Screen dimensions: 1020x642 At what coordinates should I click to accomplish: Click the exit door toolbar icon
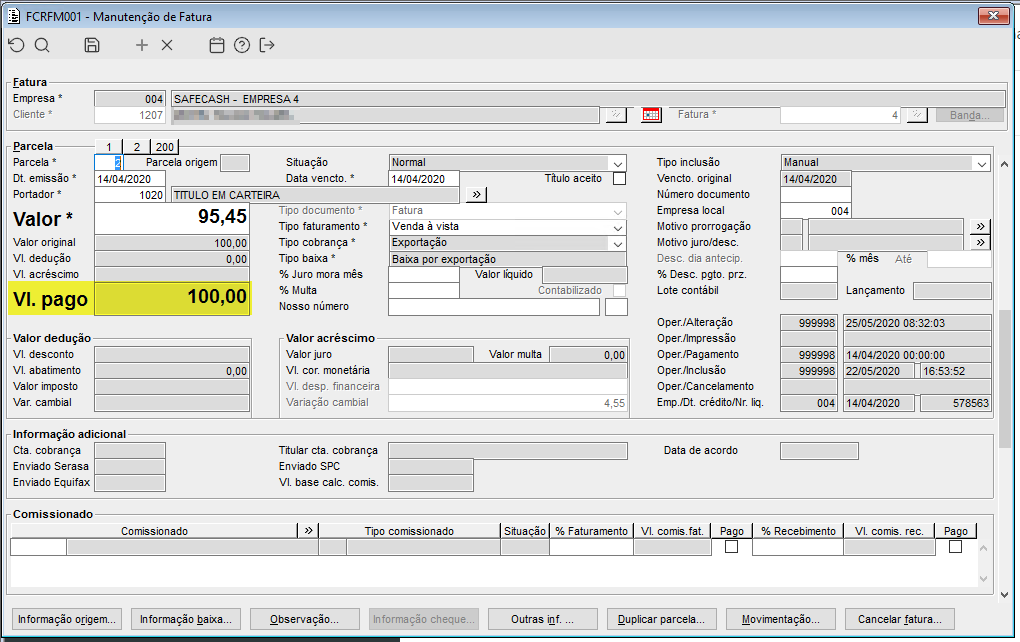(x=267, y=45)
